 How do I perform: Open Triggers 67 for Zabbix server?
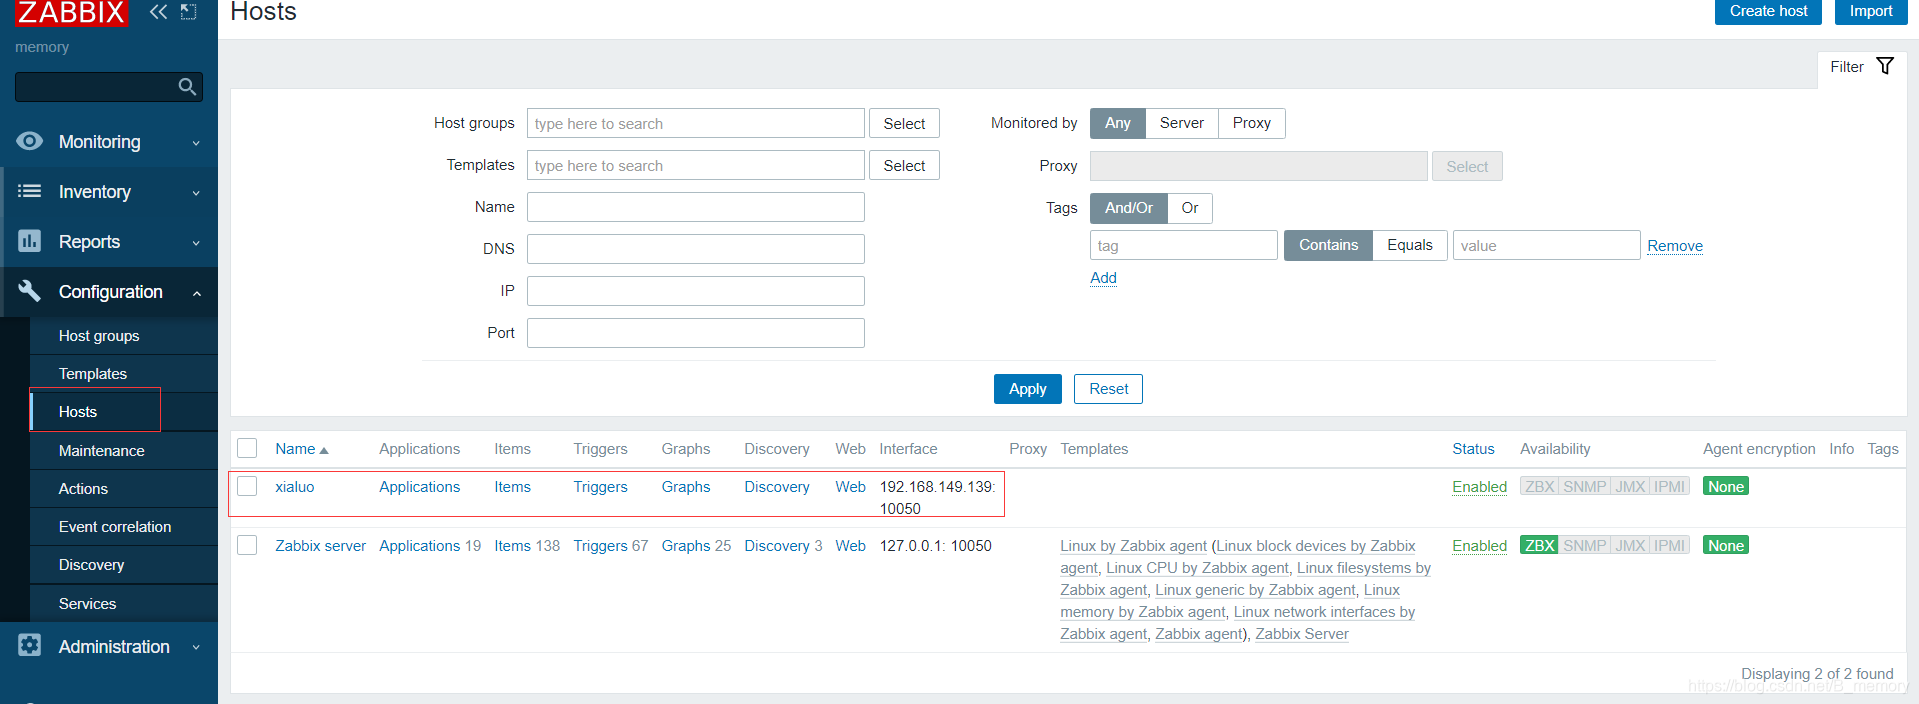pos(610,546)
